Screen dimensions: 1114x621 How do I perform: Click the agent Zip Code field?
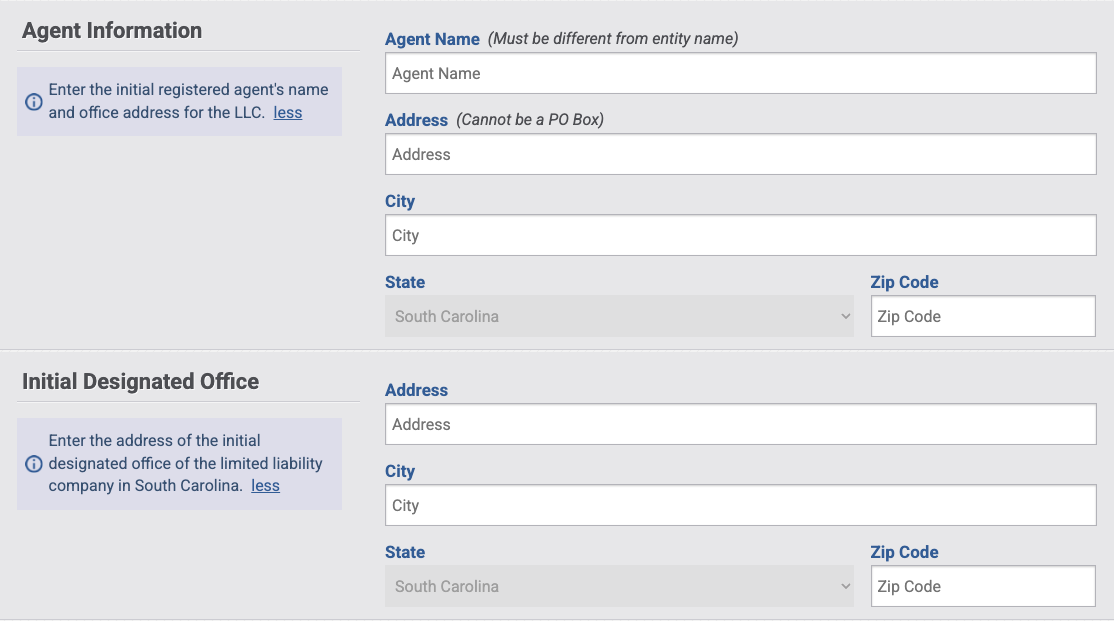(983, 316)
